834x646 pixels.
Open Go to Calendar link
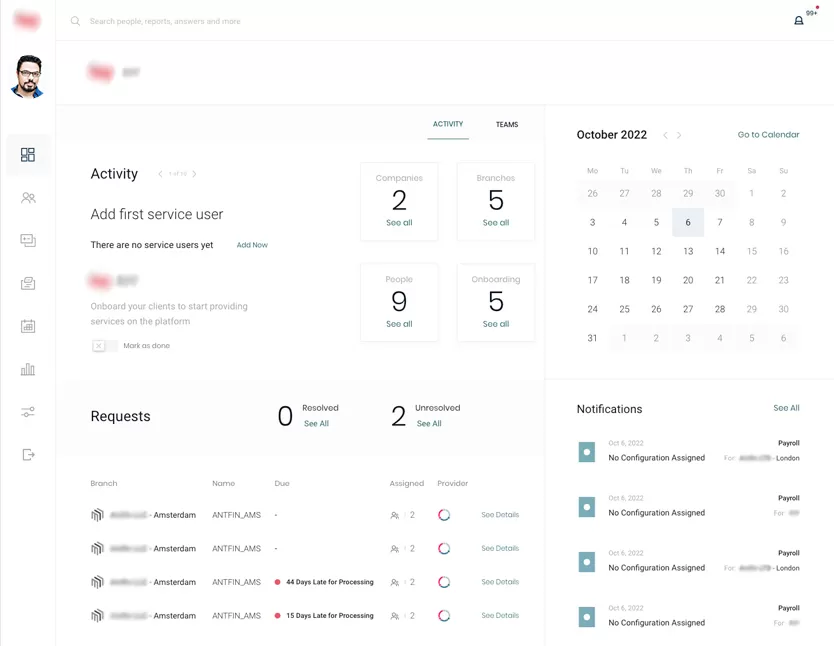click(x=768, y=135)
